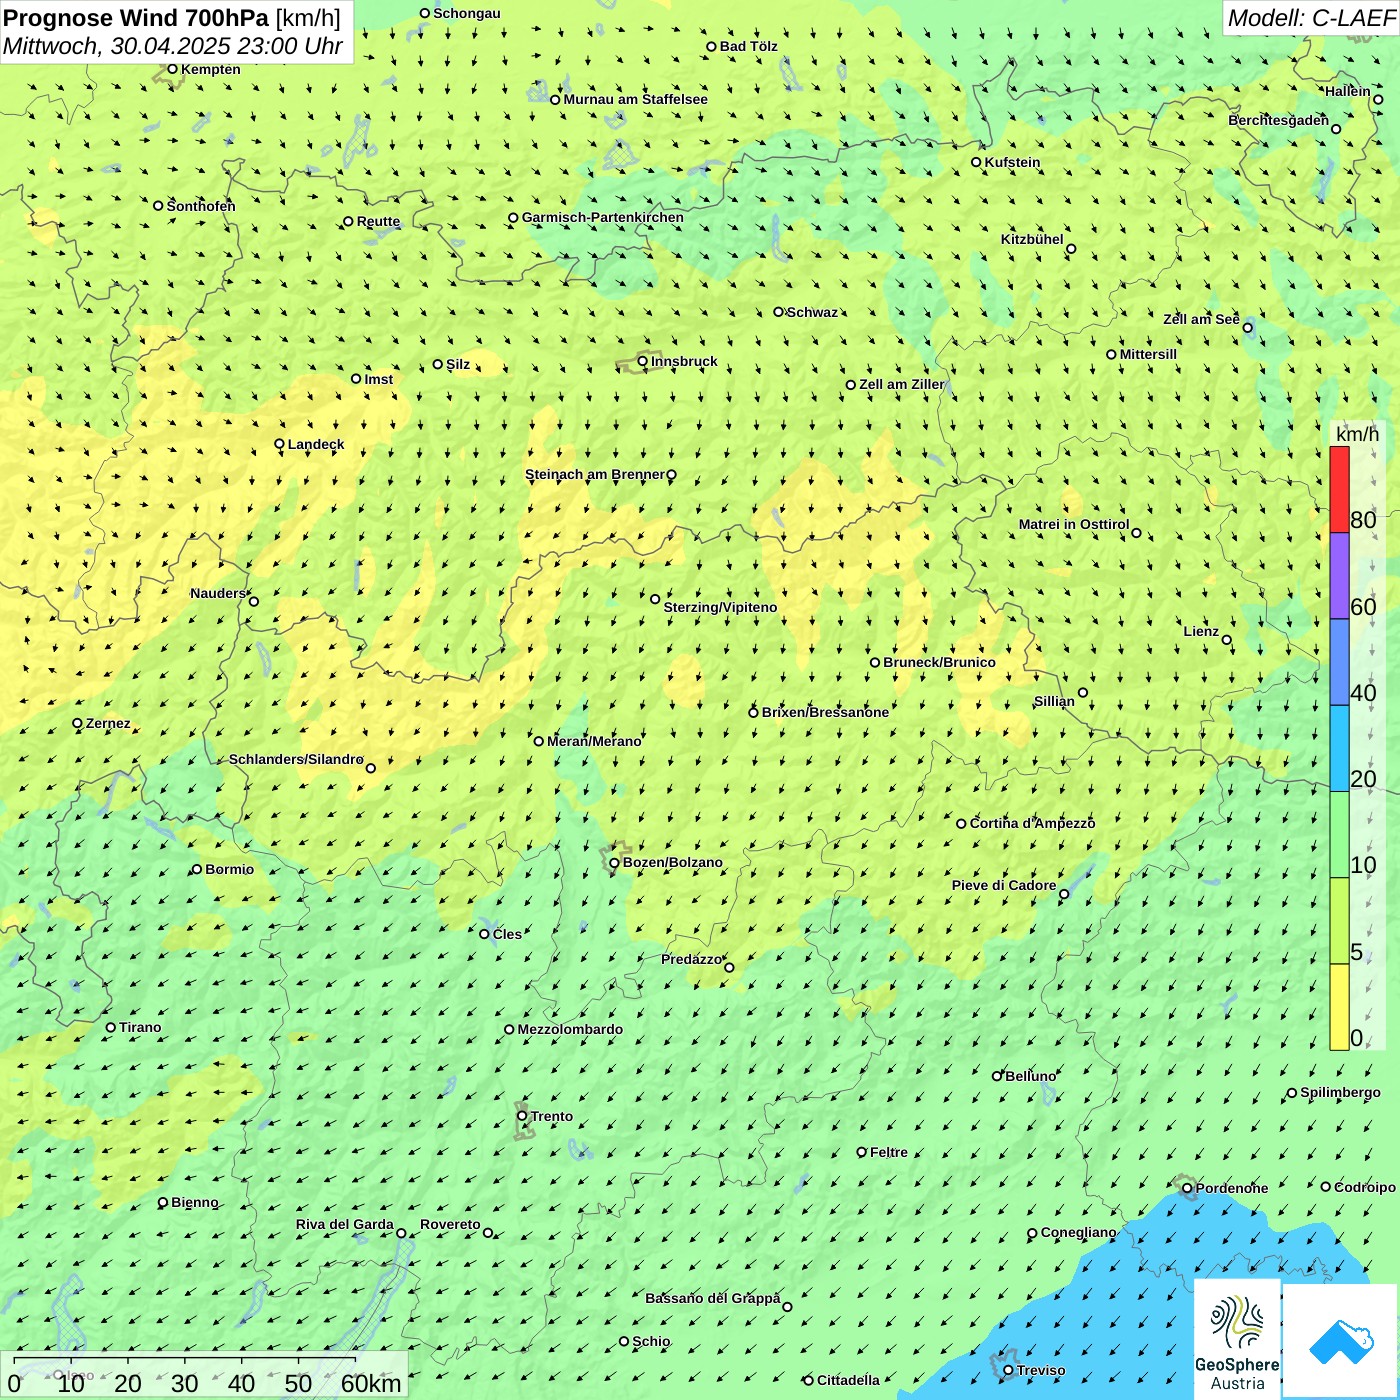Click the Sillian location dot

click(x=1083, y=692)
